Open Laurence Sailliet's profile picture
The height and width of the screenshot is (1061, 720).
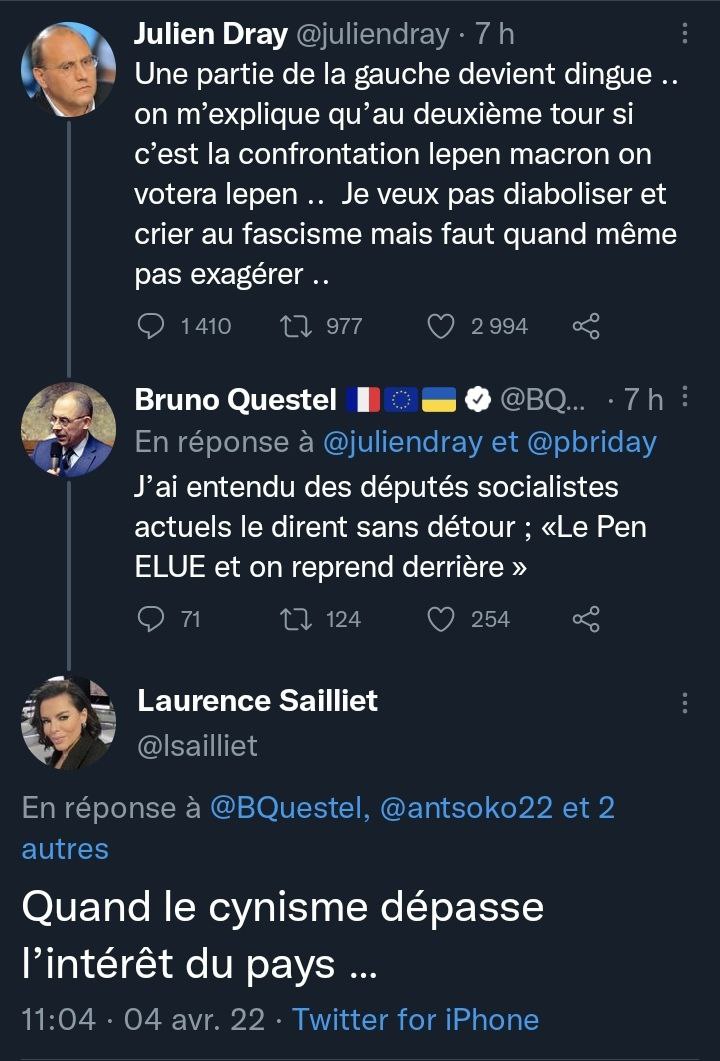68,723
